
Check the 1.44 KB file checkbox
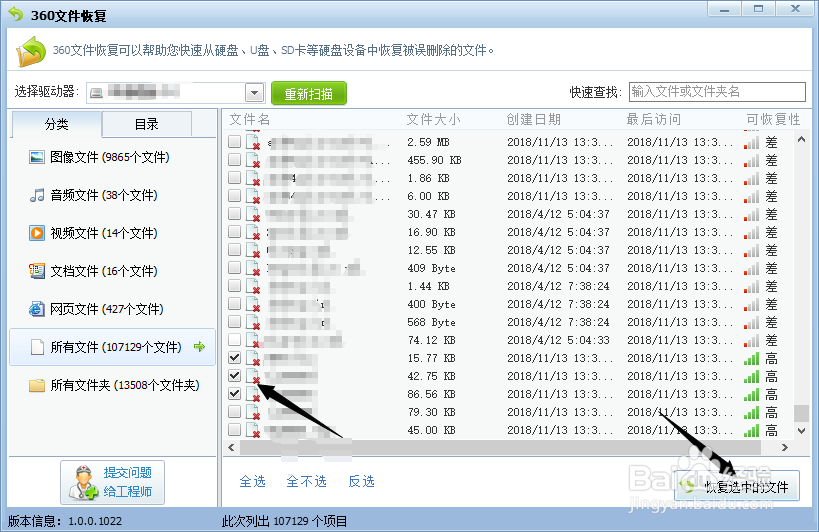pyautogui.click(x=235, y=286)
